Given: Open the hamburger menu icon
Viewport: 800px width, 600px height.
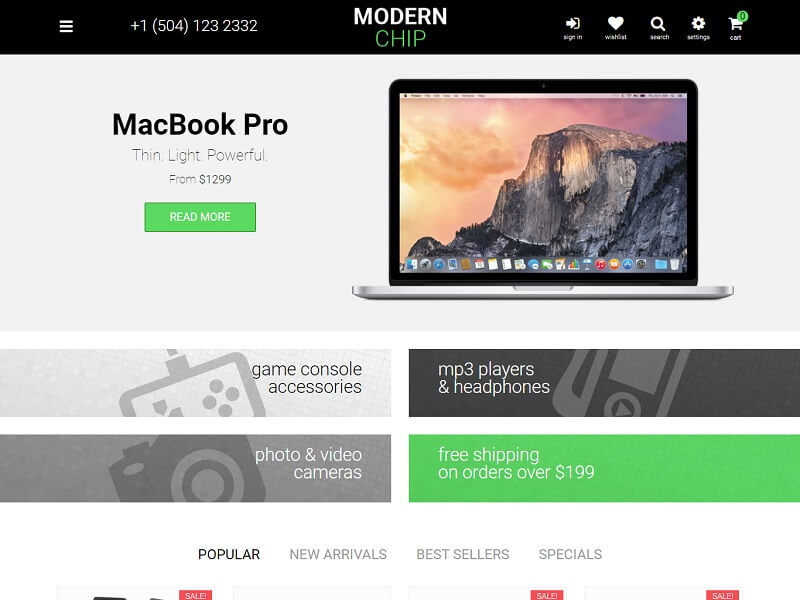Looking at the screenshot, I should (x=66, y=26).
